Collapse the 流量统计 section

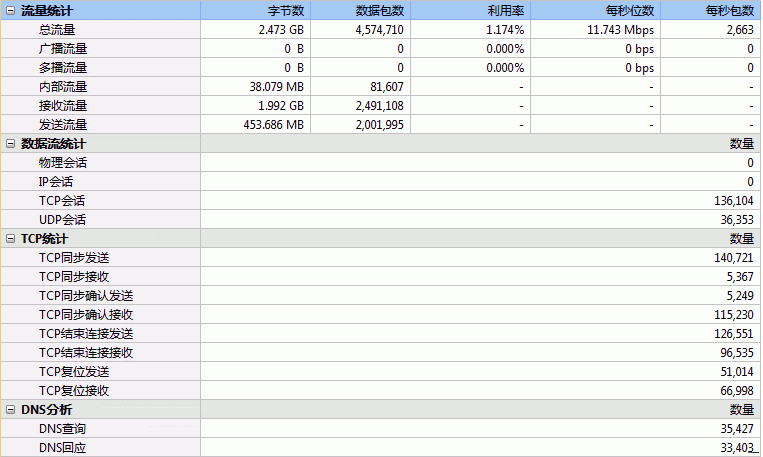point(10,10)
